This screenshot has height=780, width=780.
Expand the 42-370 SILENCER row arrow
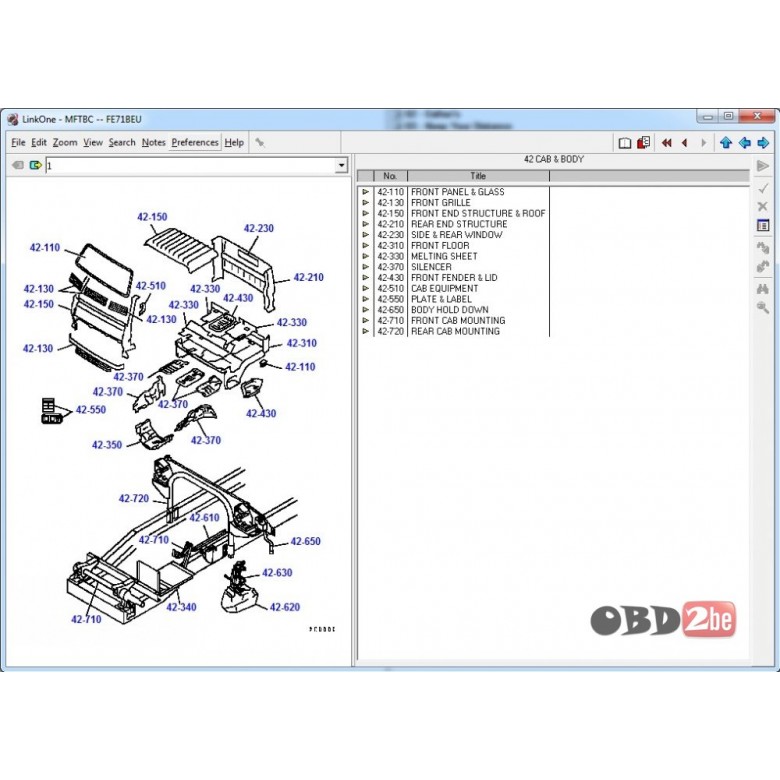[366, 267]
